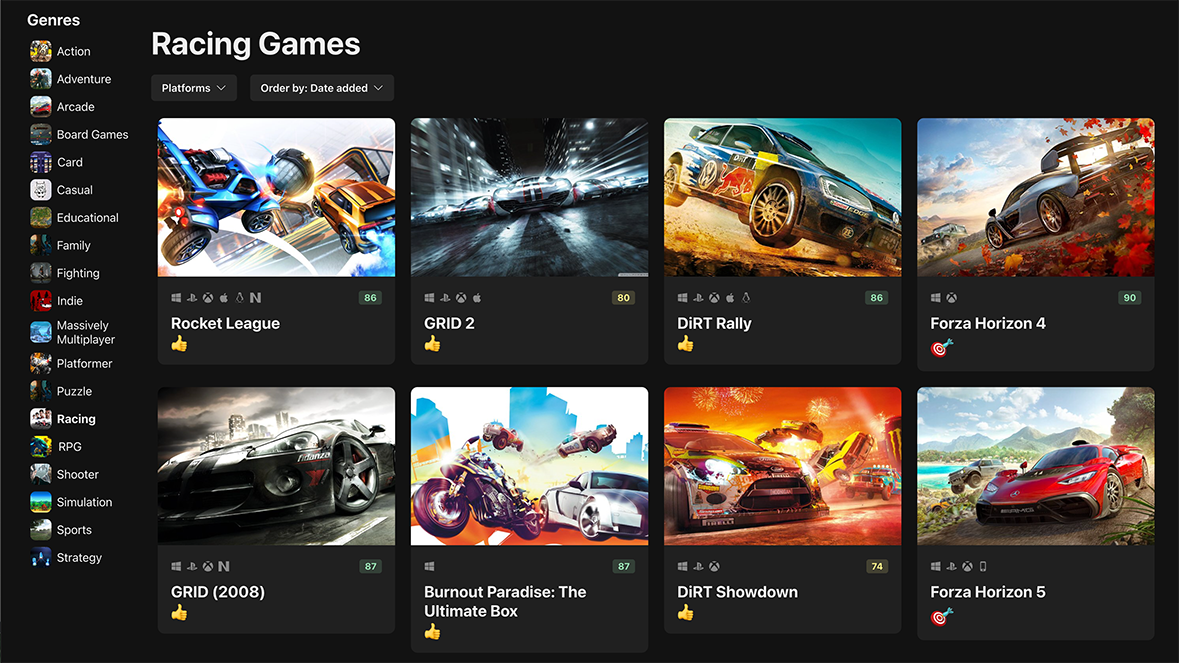Click the RPG genre icon in the sidebar
This screenshot has width=1179, height=663.
(x=40, y=446)
